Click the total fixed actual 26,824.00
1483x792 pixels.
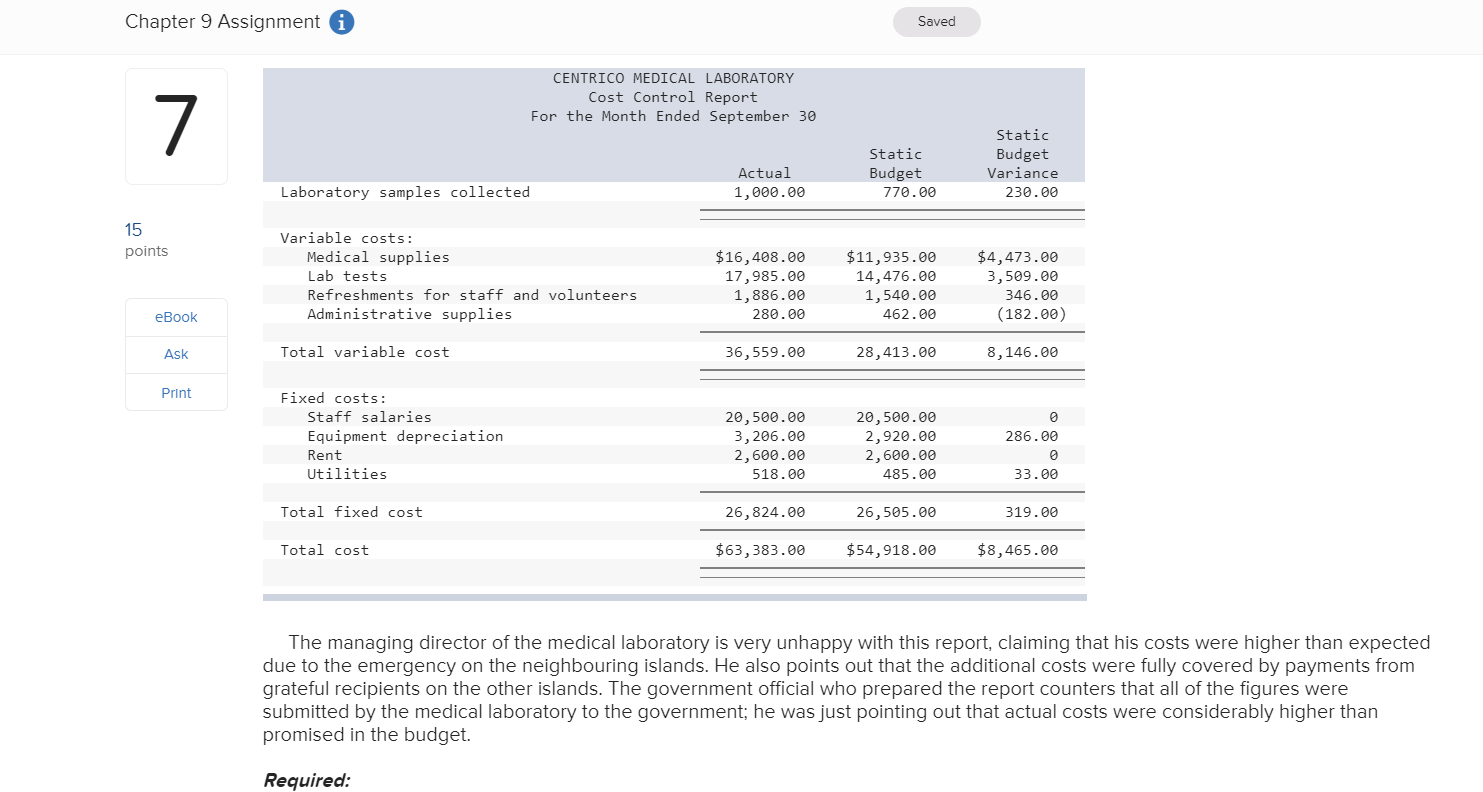765,512
